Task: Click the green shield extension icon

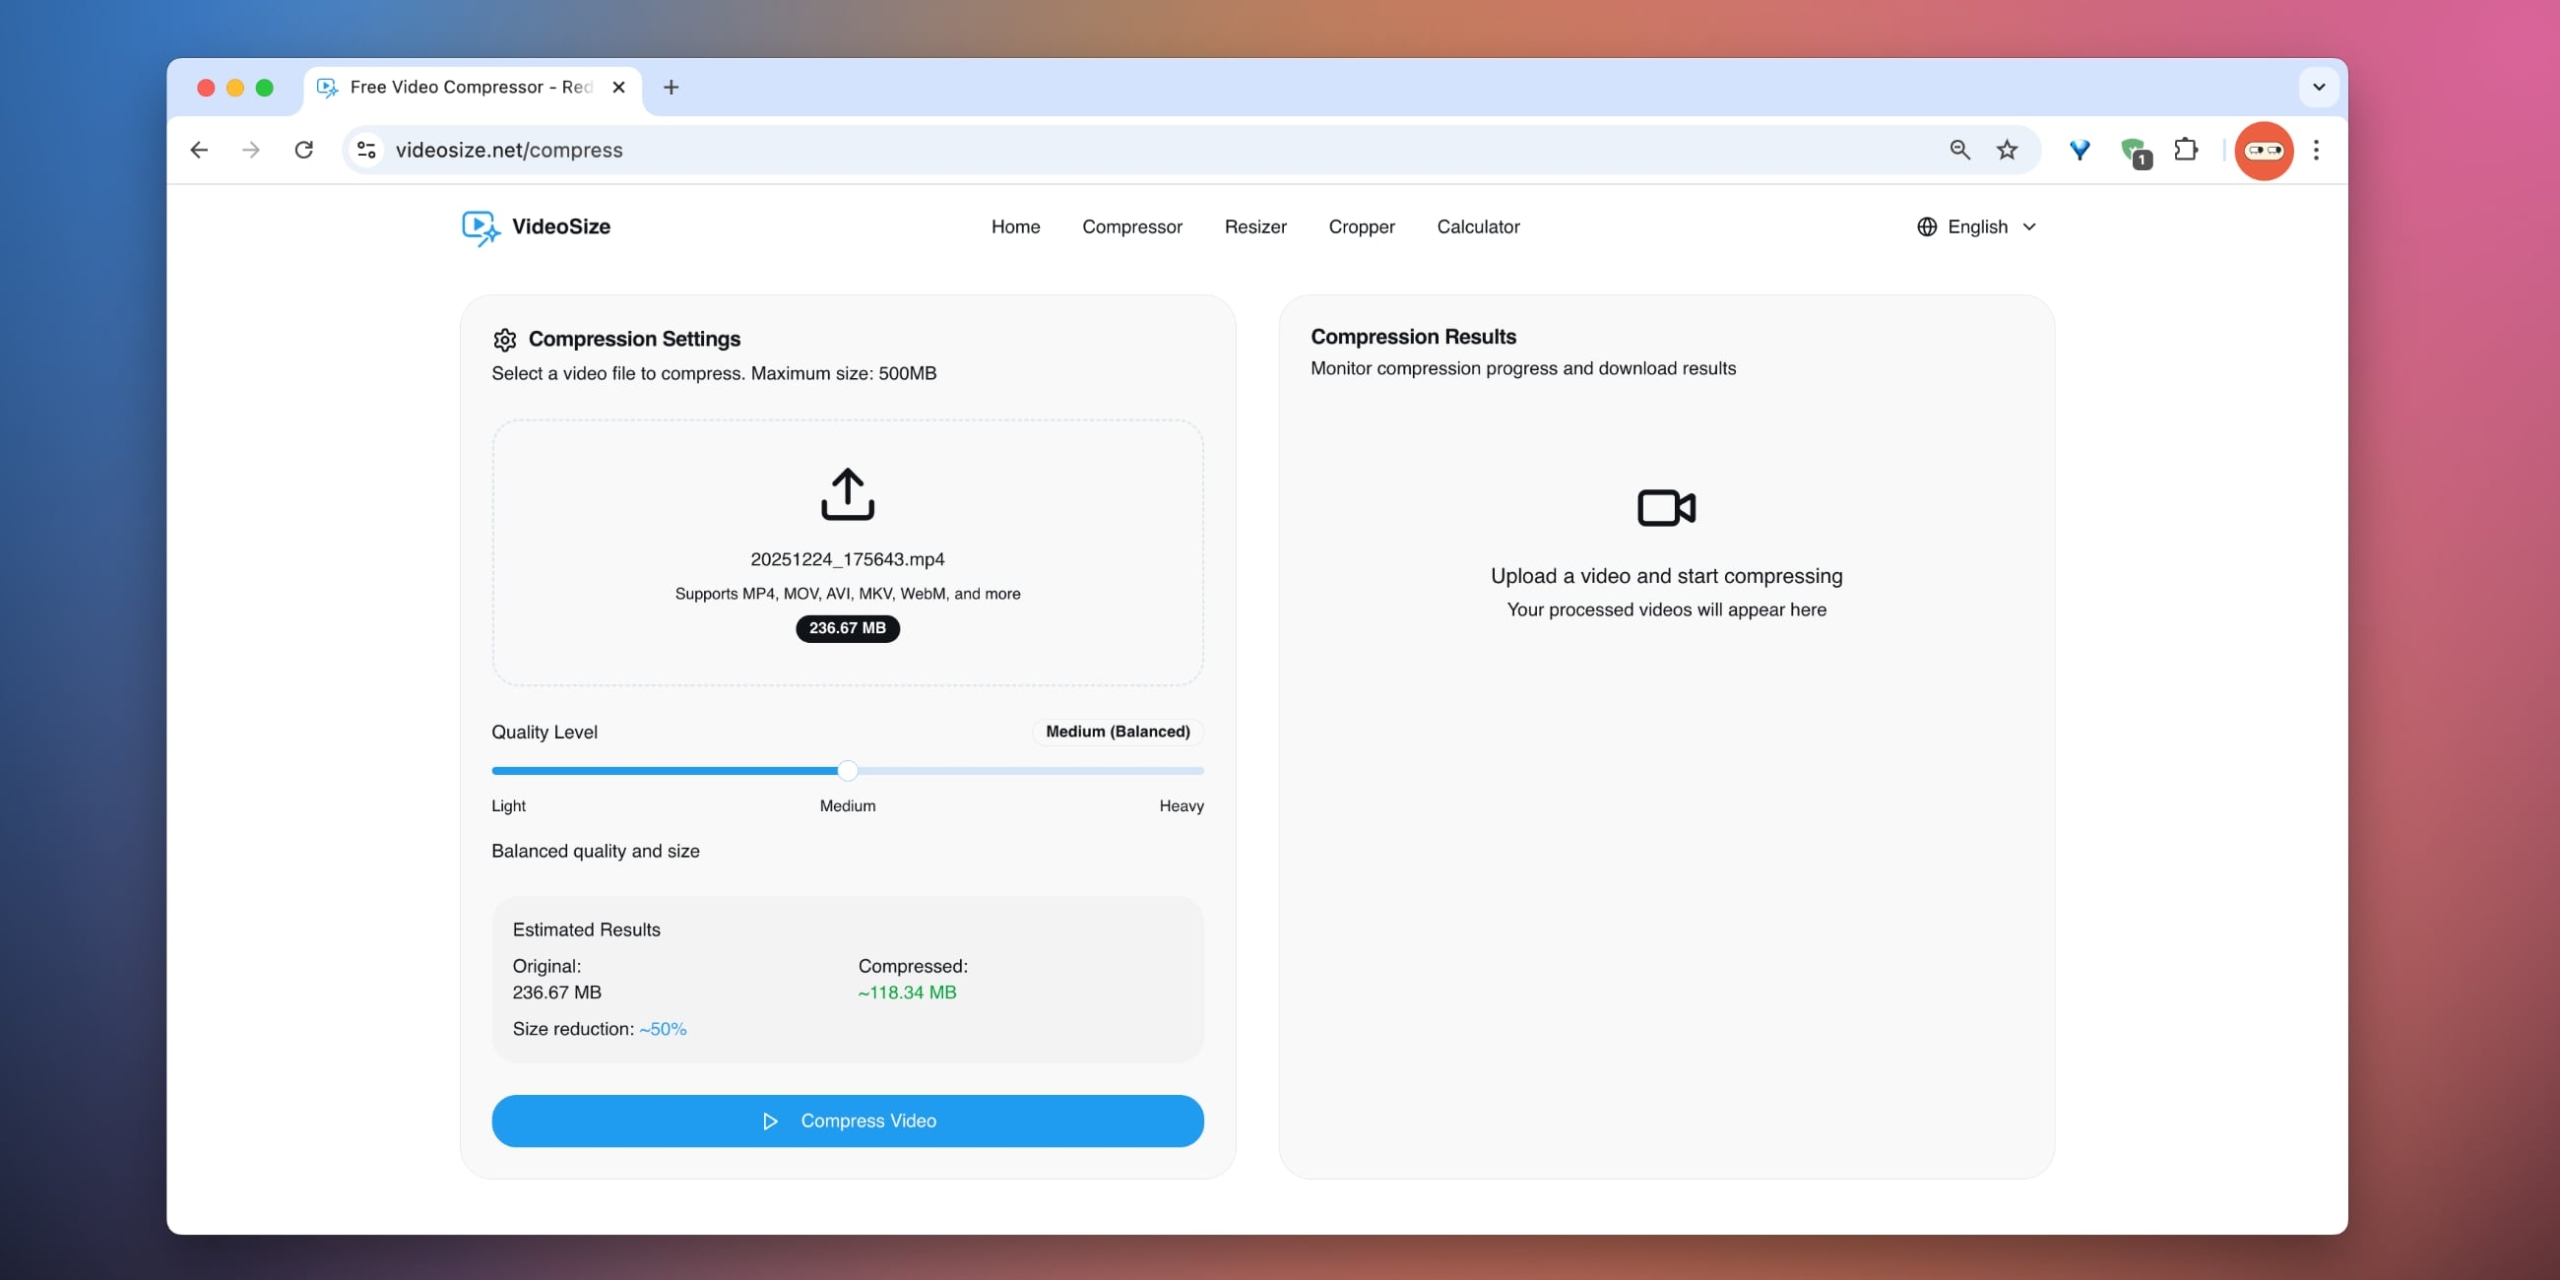Action: point(2133,151)
